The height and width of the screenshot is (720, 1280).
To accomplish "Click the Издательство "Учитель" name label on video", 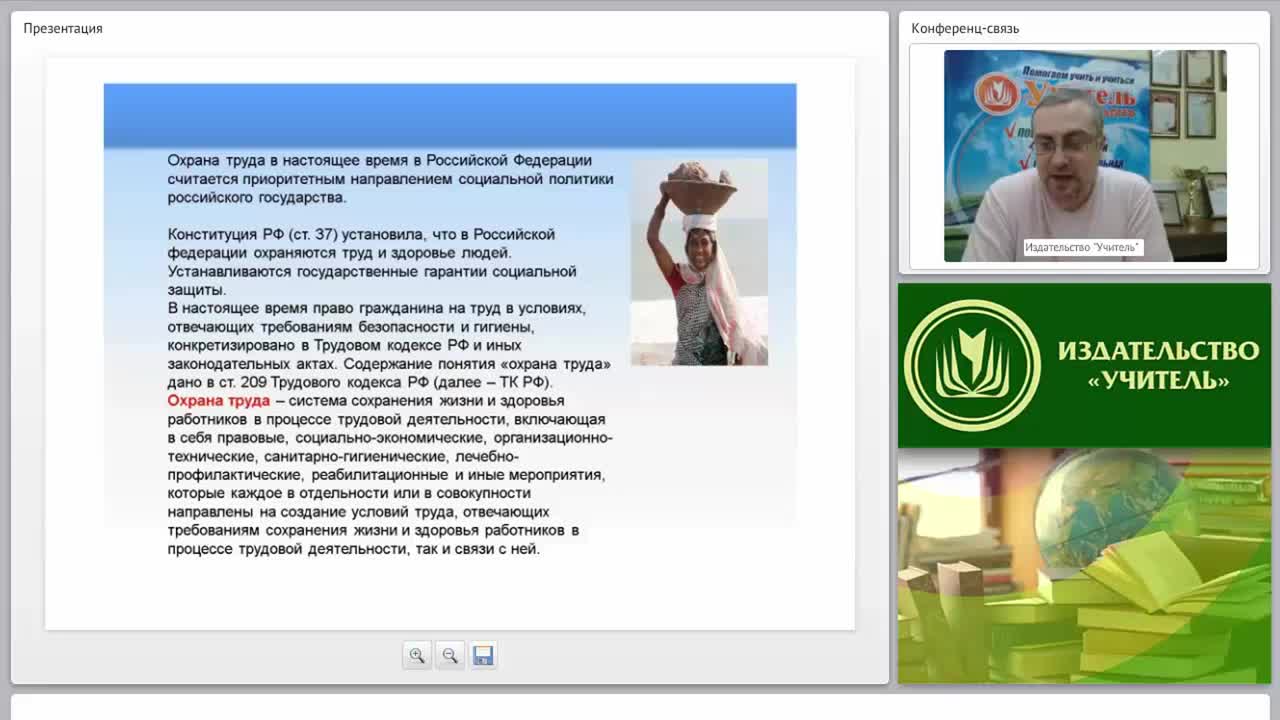I will (1083, 247).
